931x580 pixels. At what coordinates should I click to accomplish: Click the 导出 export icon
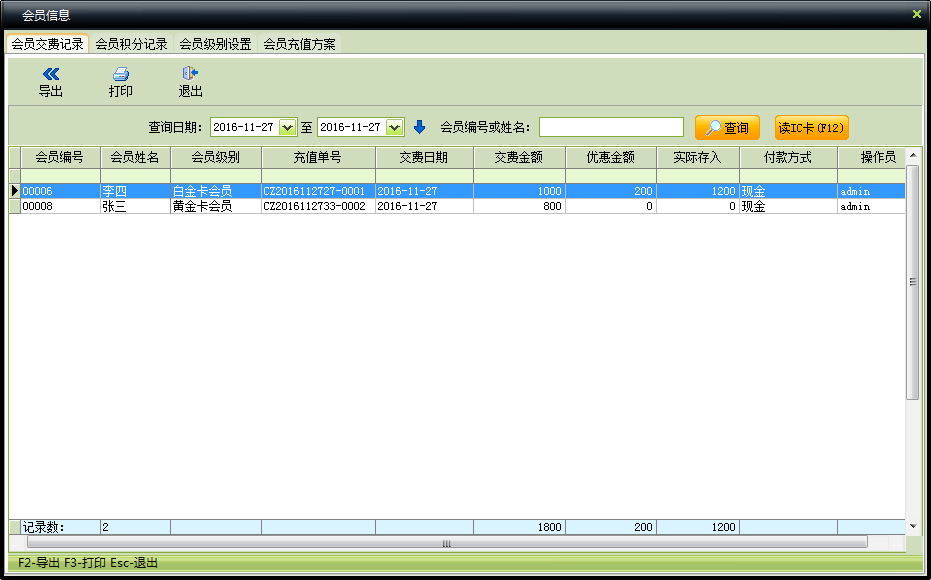tap(50, 74)
